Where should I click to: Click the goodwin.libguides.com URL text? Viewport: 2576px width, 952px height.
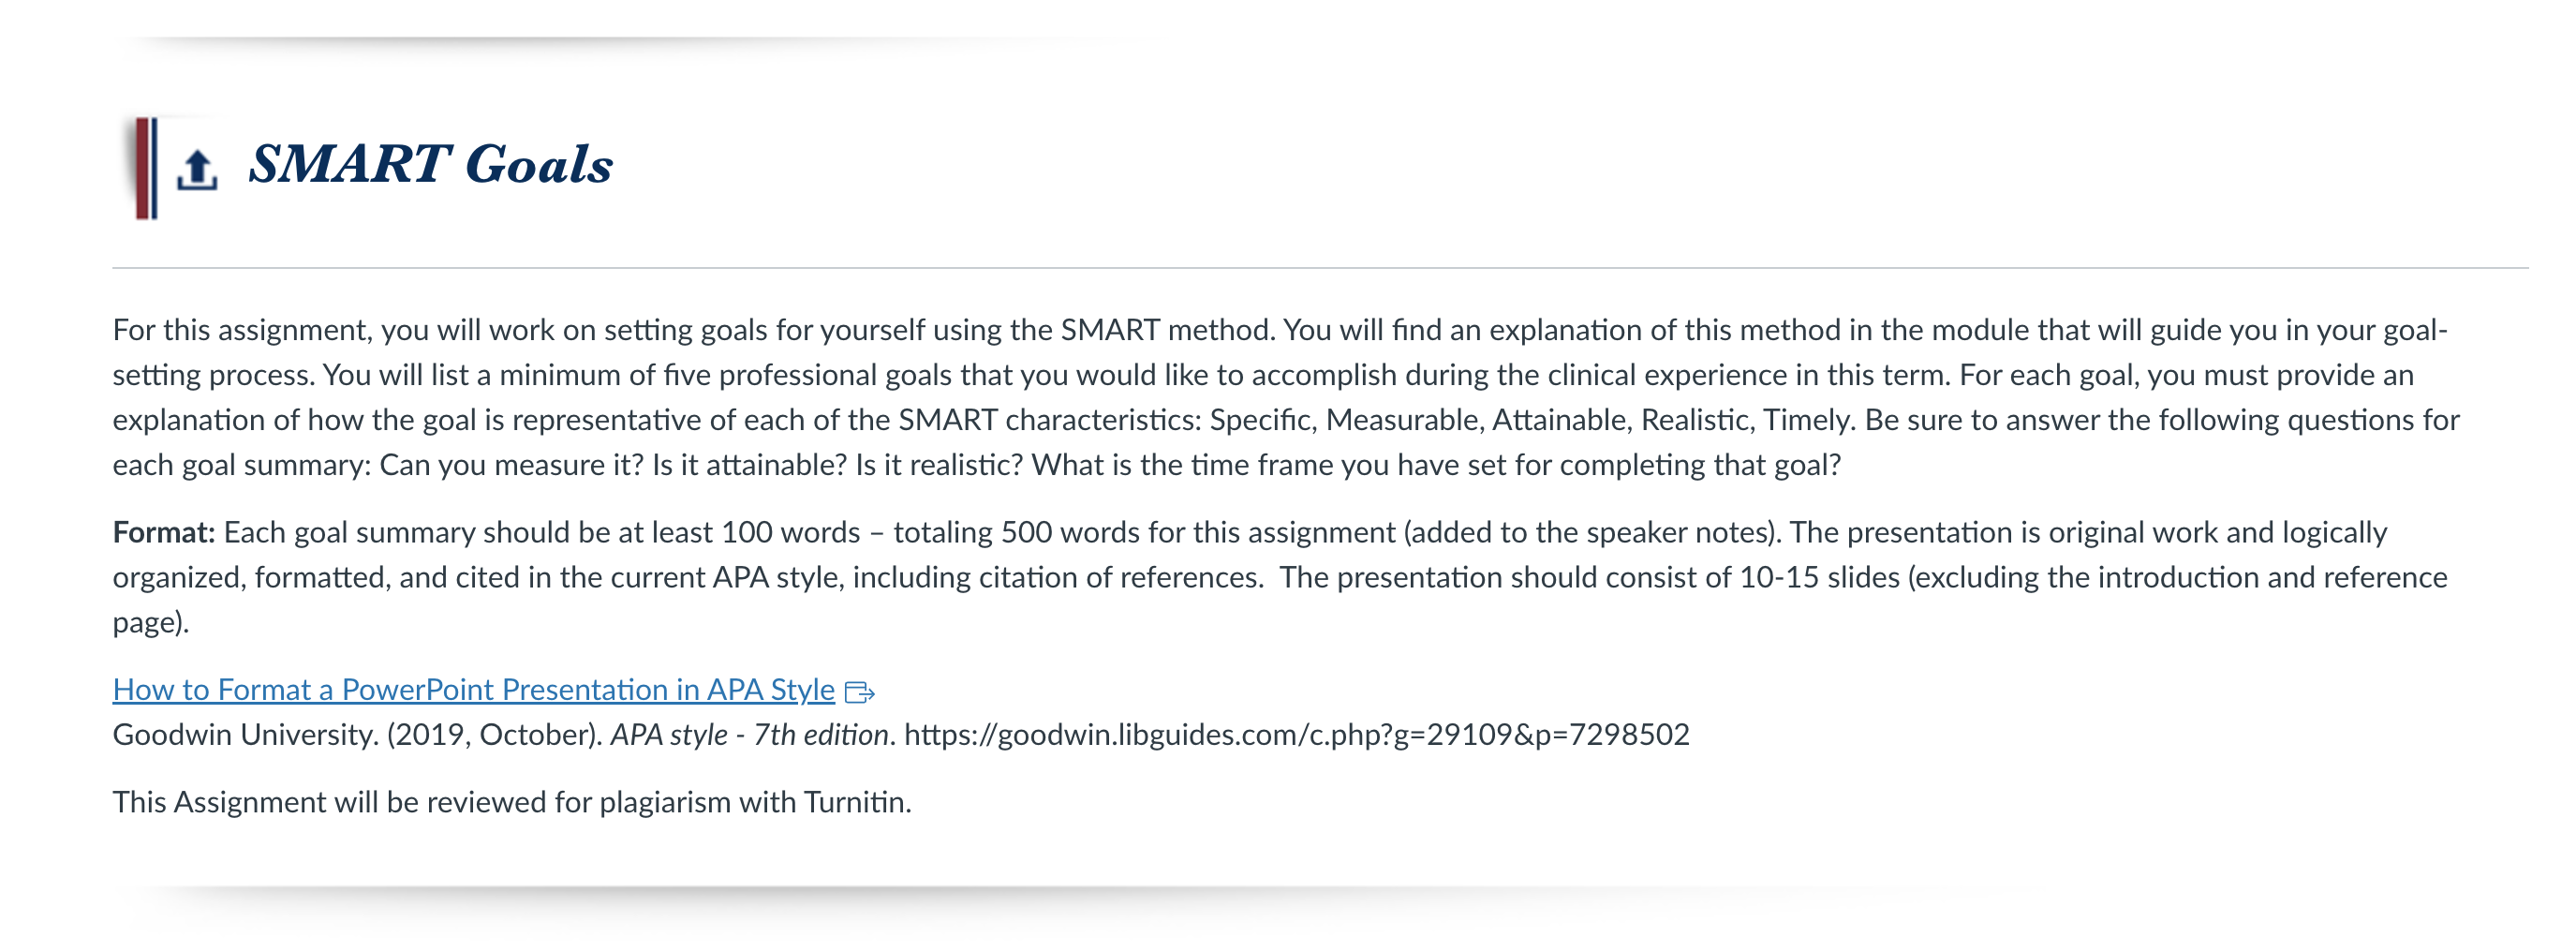coord(1296,735)
